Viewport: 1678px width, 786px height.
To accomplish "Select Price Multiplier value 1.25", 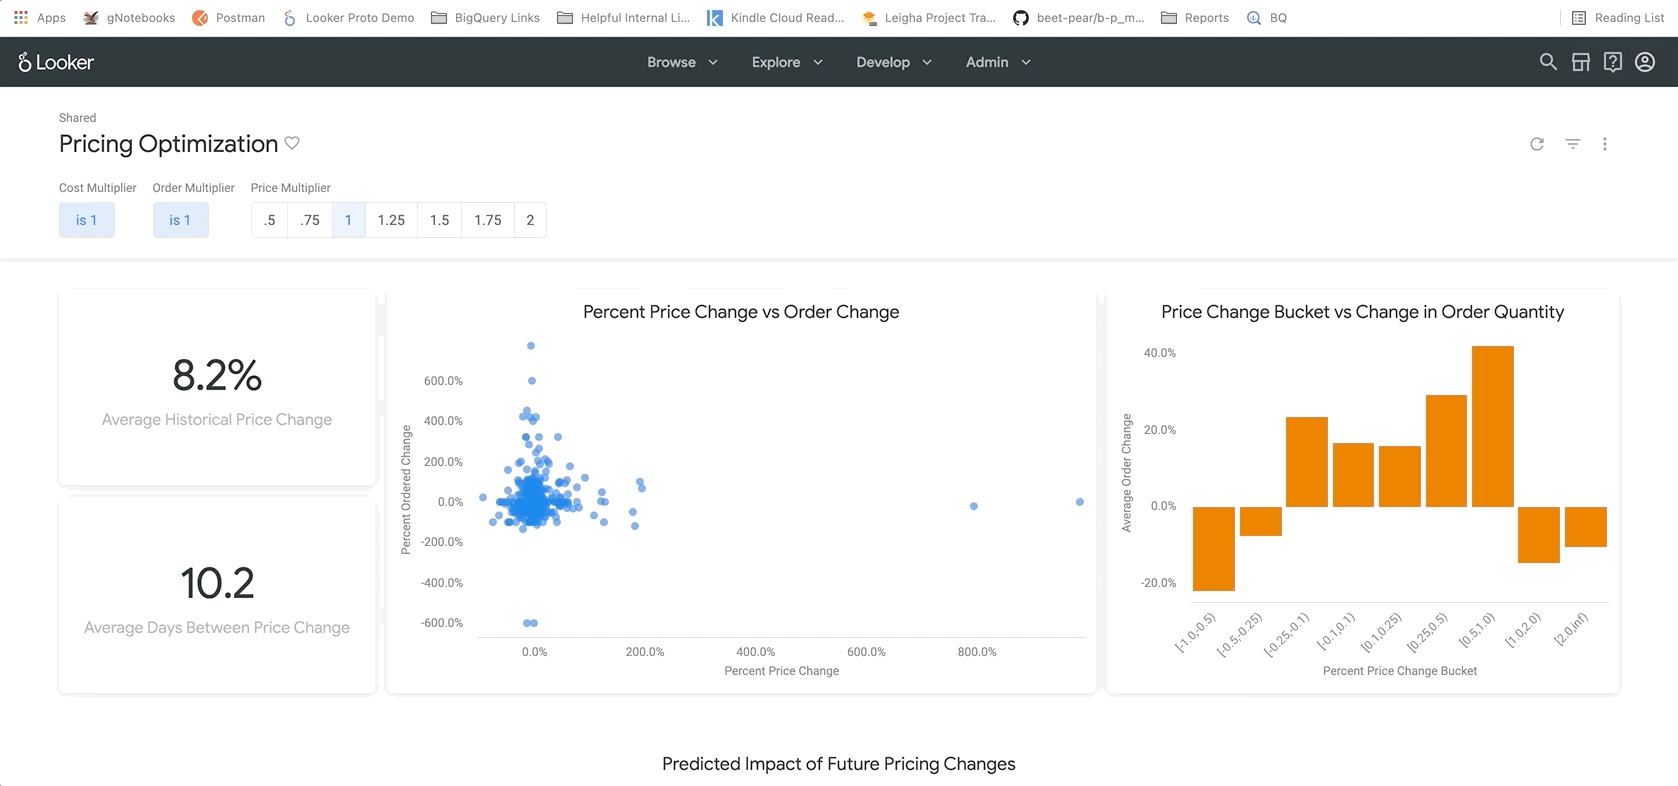I will coord(391,220).
